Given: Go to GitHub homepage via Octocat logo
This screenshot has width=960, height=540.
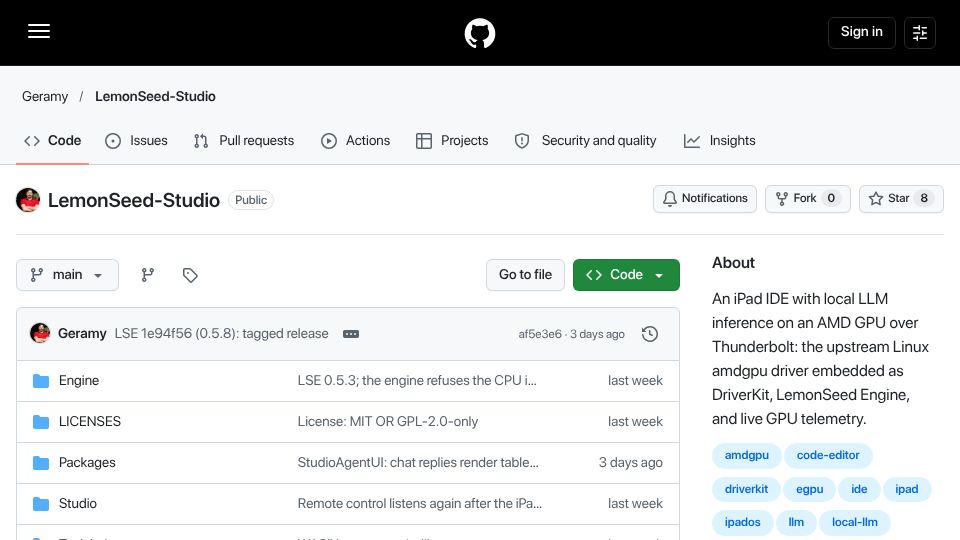Looking at the screenshot, I should point(479,33).
